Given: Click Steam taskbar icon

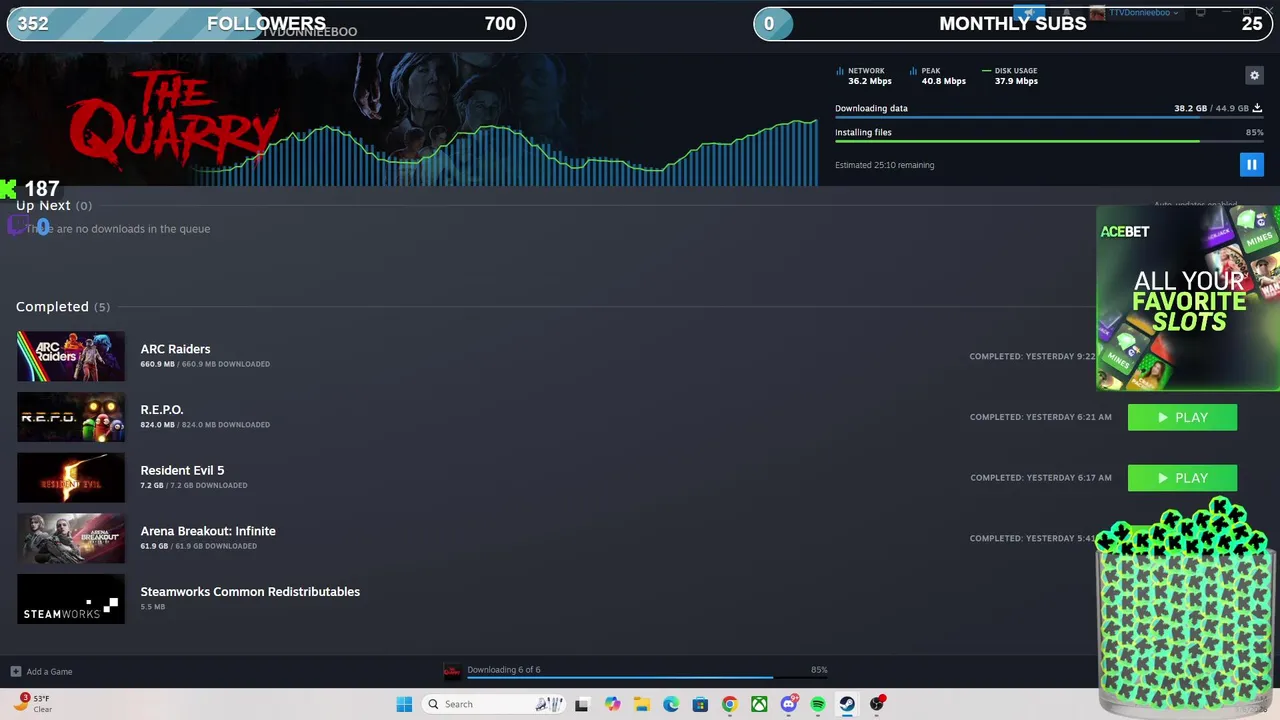Looking at the screenshot, I should coord(847,704).
